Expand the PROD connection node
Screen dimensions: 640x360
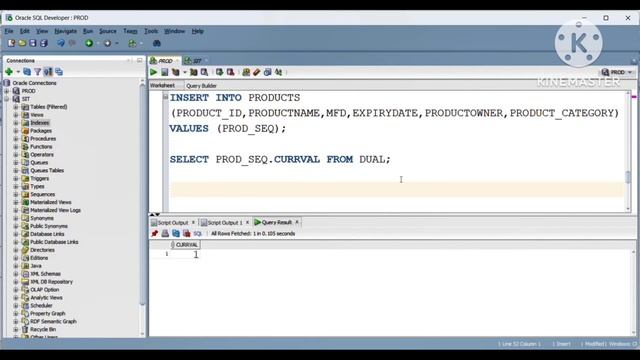(x=7, y=91)
